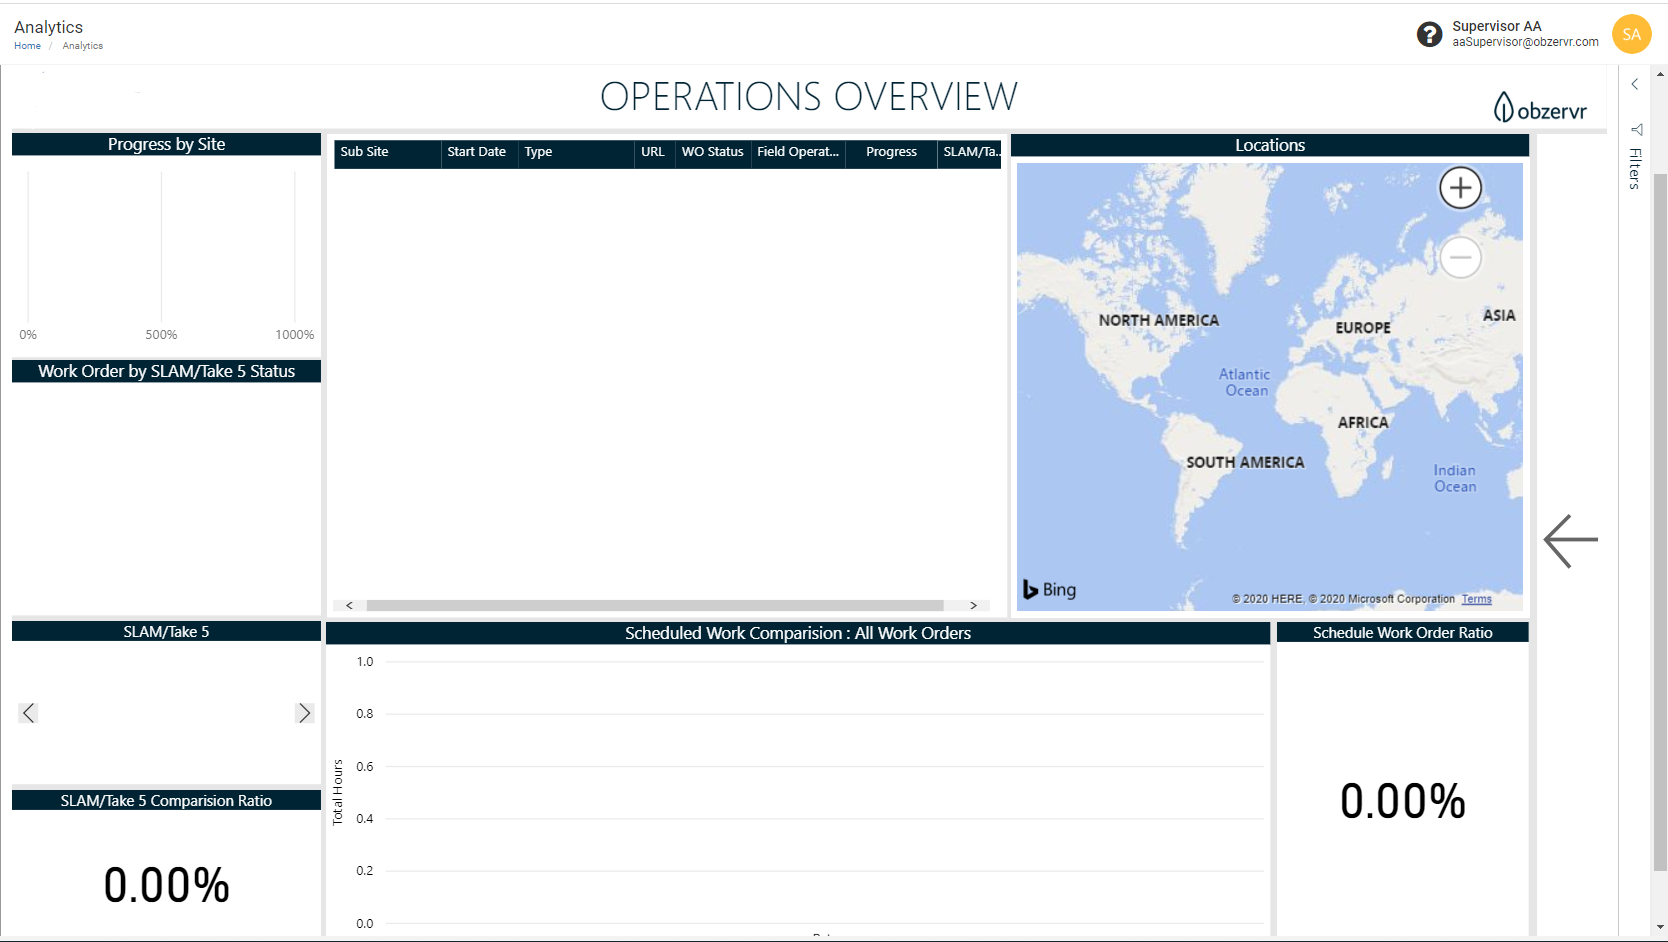The image size is (1668, 942).
Task: Click the Analytics page title
Action: click(48, 27)
